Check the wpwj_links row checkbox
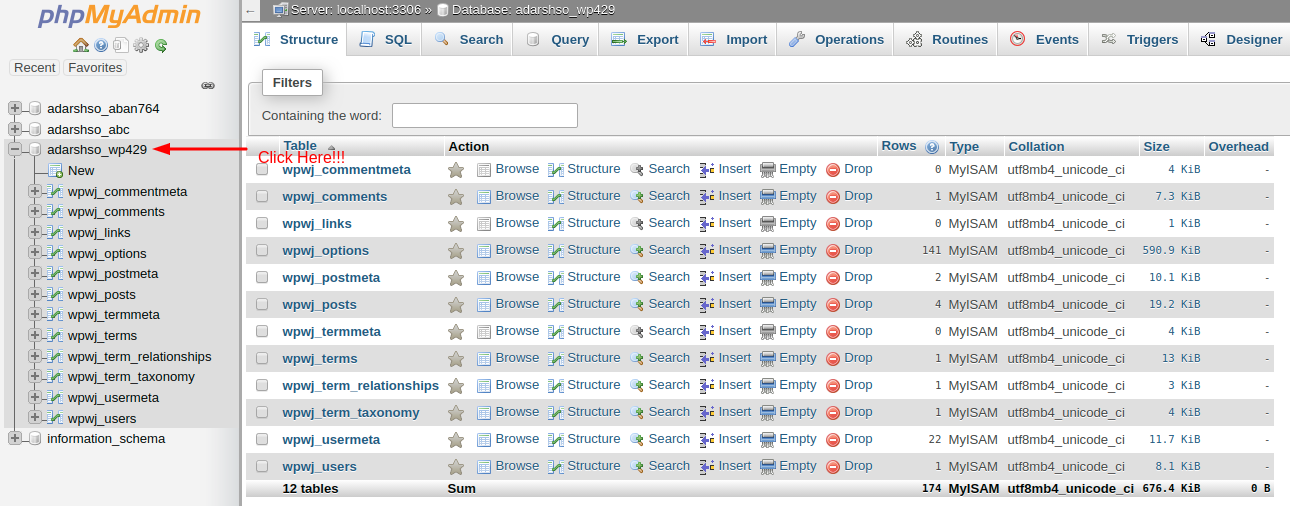Screen dimensions: 1290x506 (x=262, y=224)
